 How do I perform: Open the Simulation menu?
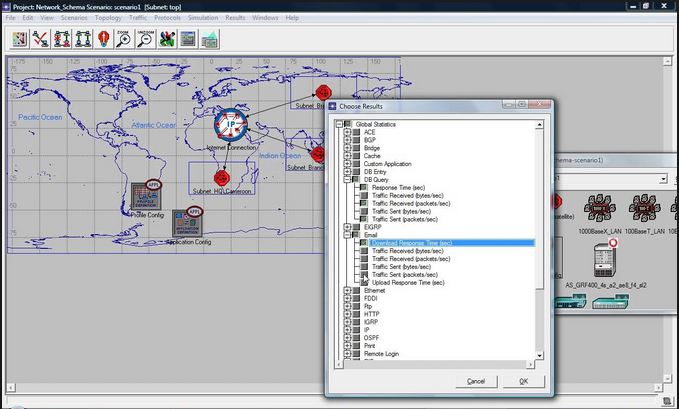203,18
